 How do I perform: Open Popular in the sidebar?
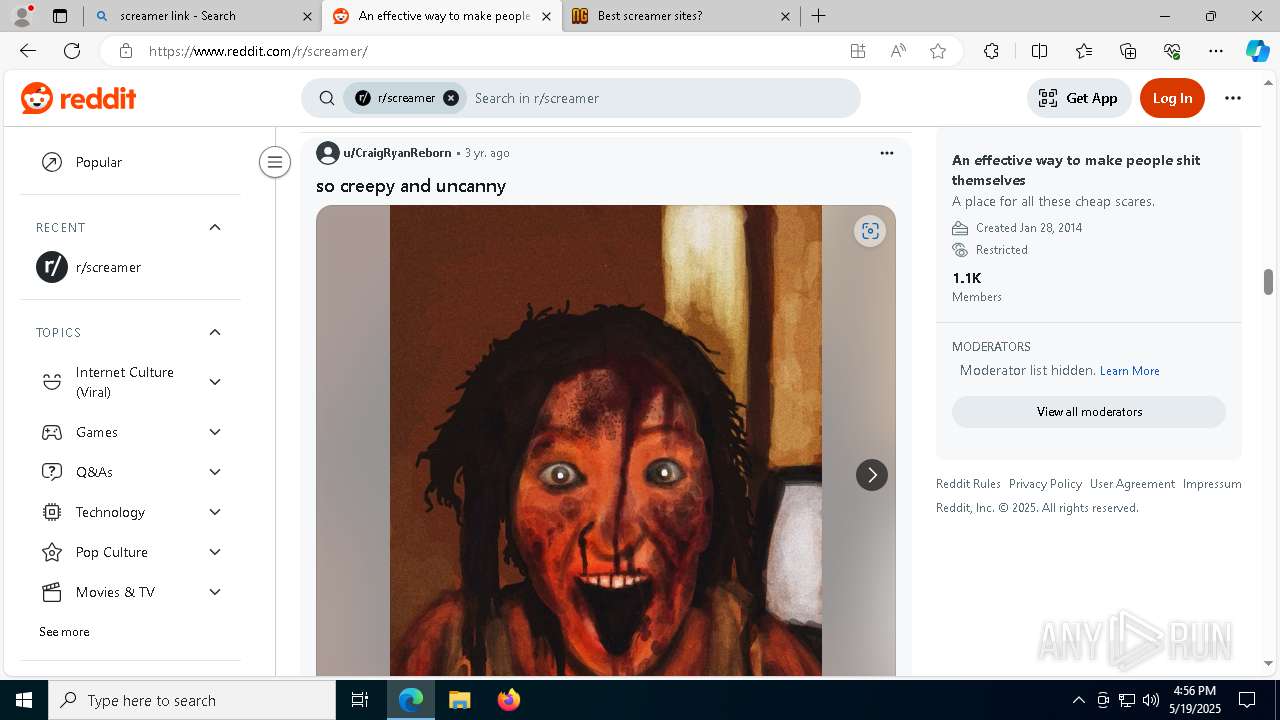tap(130, 162)
